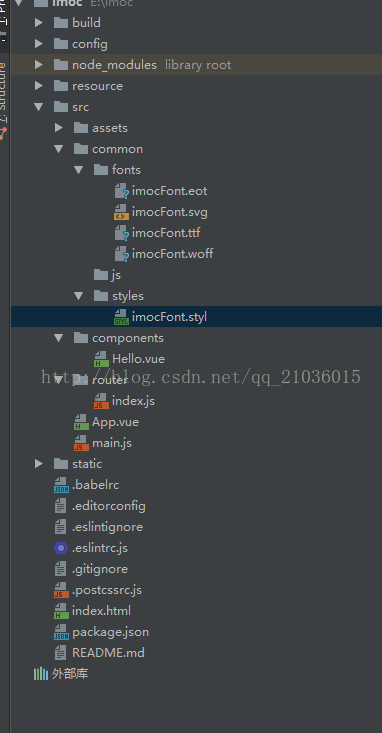Screen dimensions: 382x733
Task: Select the Hello.vue component file
Action: (138, 359)
